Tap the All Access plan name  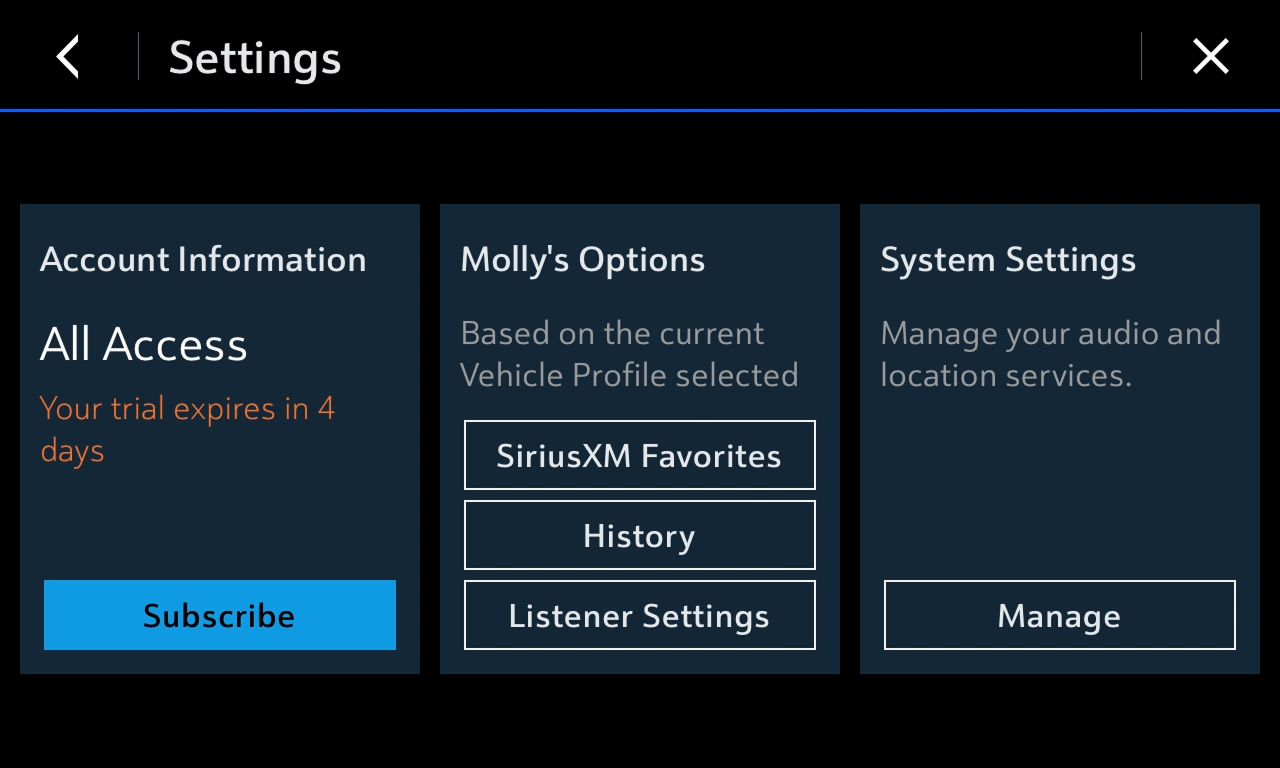[143, 345]
